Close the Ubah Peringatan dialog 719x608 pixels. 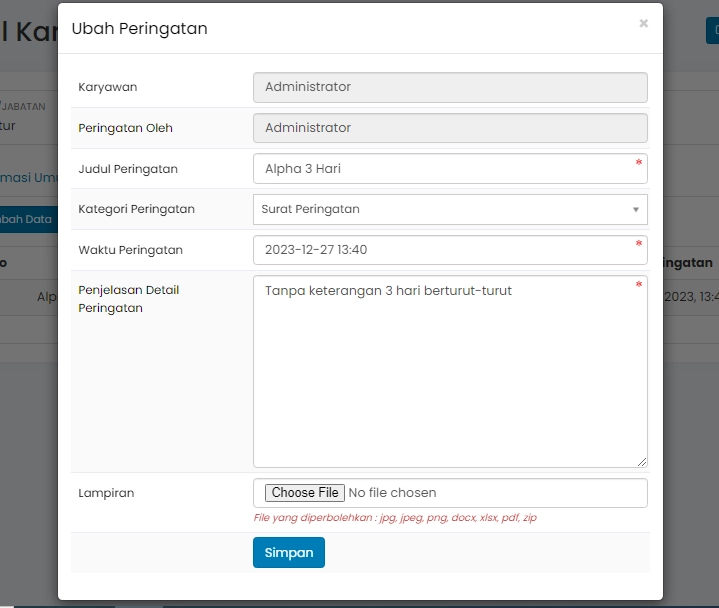(x=643, y=23)
